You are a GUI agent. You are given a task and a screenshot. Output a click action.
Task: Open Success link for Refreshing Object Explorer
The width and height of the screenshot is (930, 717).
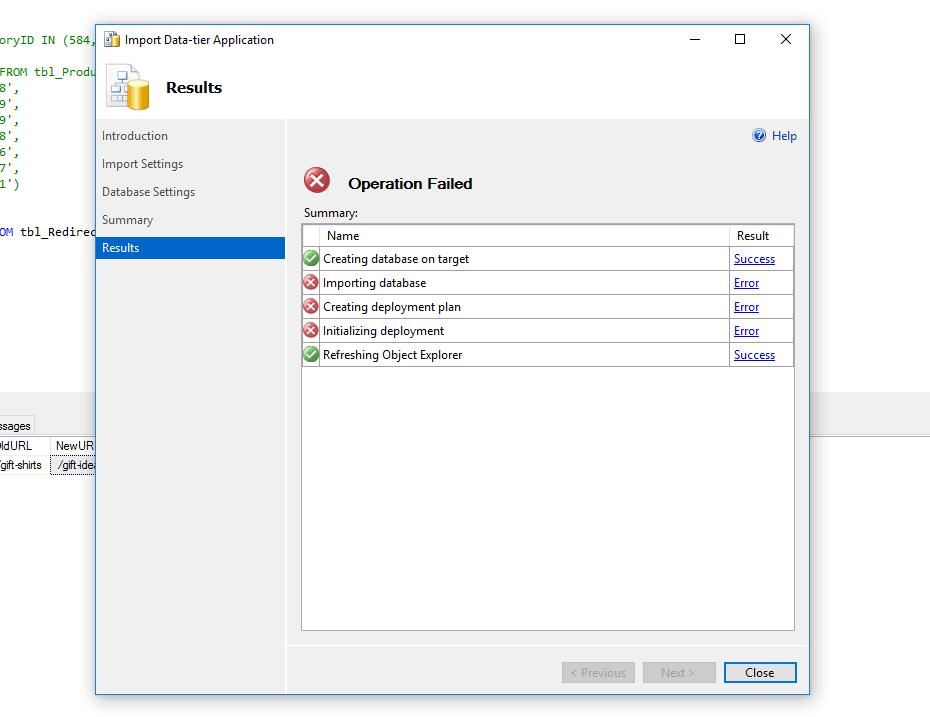click(x=754, y=355)
